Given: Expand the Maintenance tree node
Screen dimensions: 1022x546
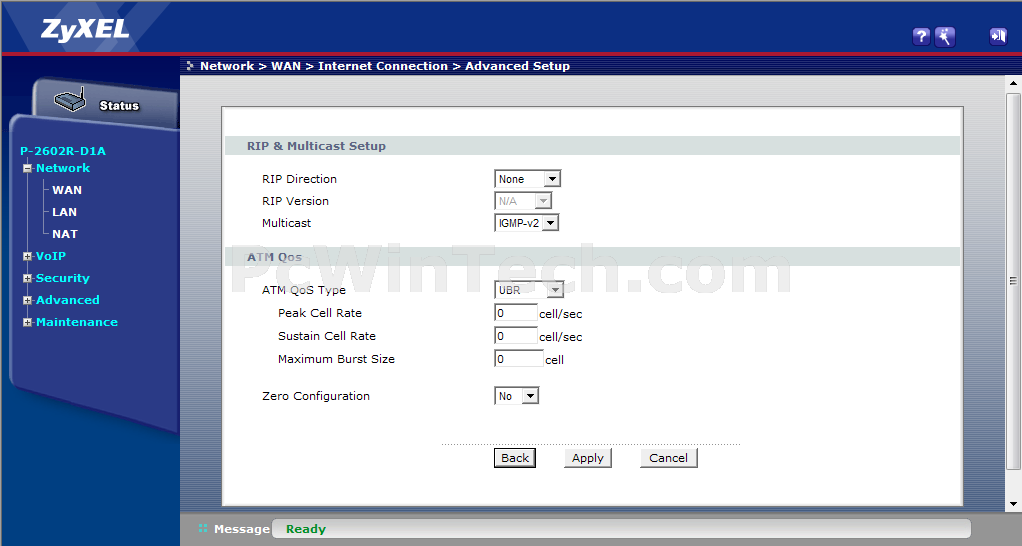Looking at the screenshot, I should (x=27, y=323).
